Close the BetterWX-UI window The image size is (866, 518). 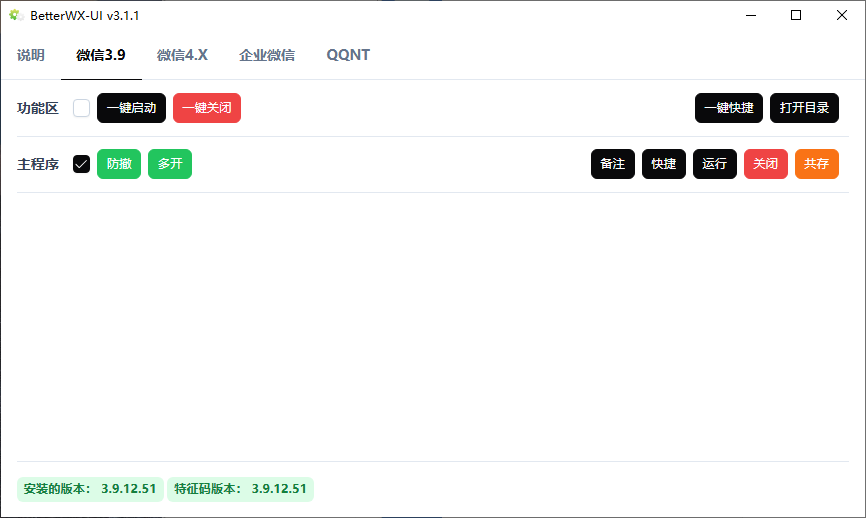click(x=842, y=15)
